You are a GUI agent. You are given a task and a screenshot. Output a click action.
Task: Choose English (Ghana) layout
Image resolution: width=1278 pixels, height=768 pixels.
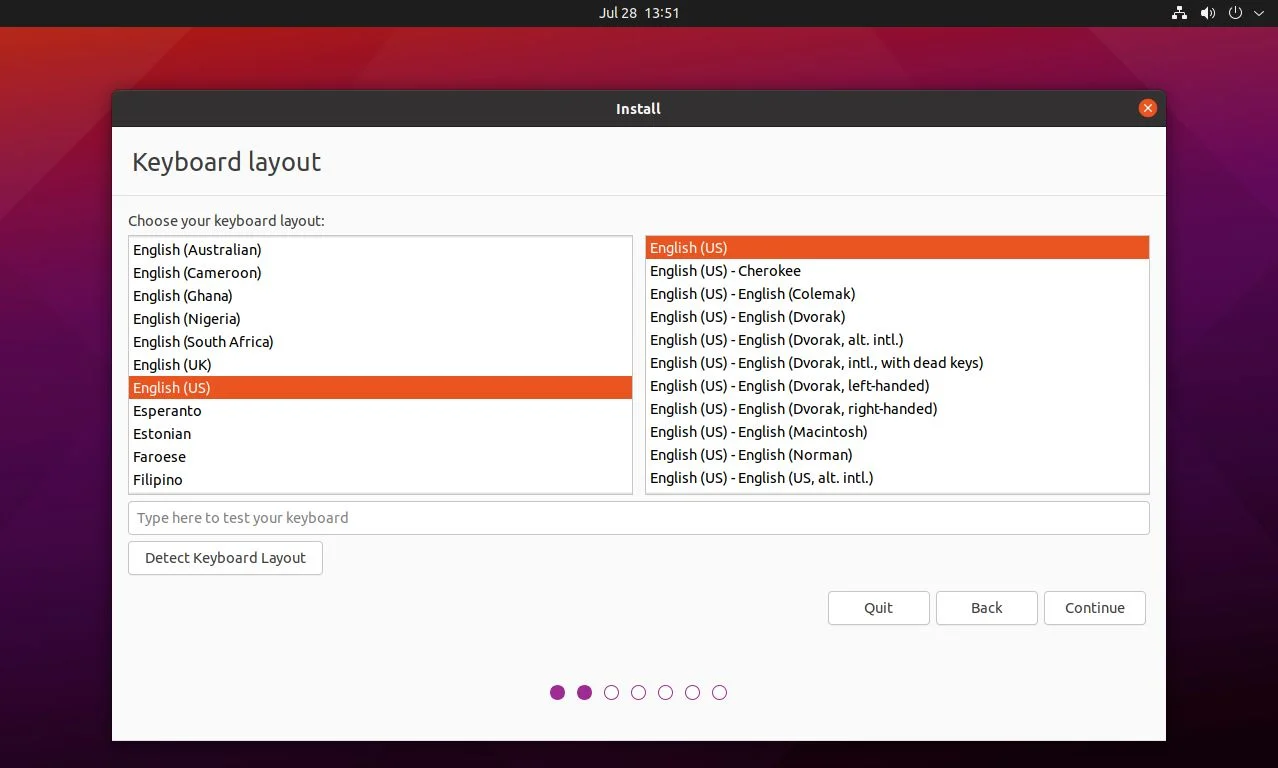[x=380, y=296]
